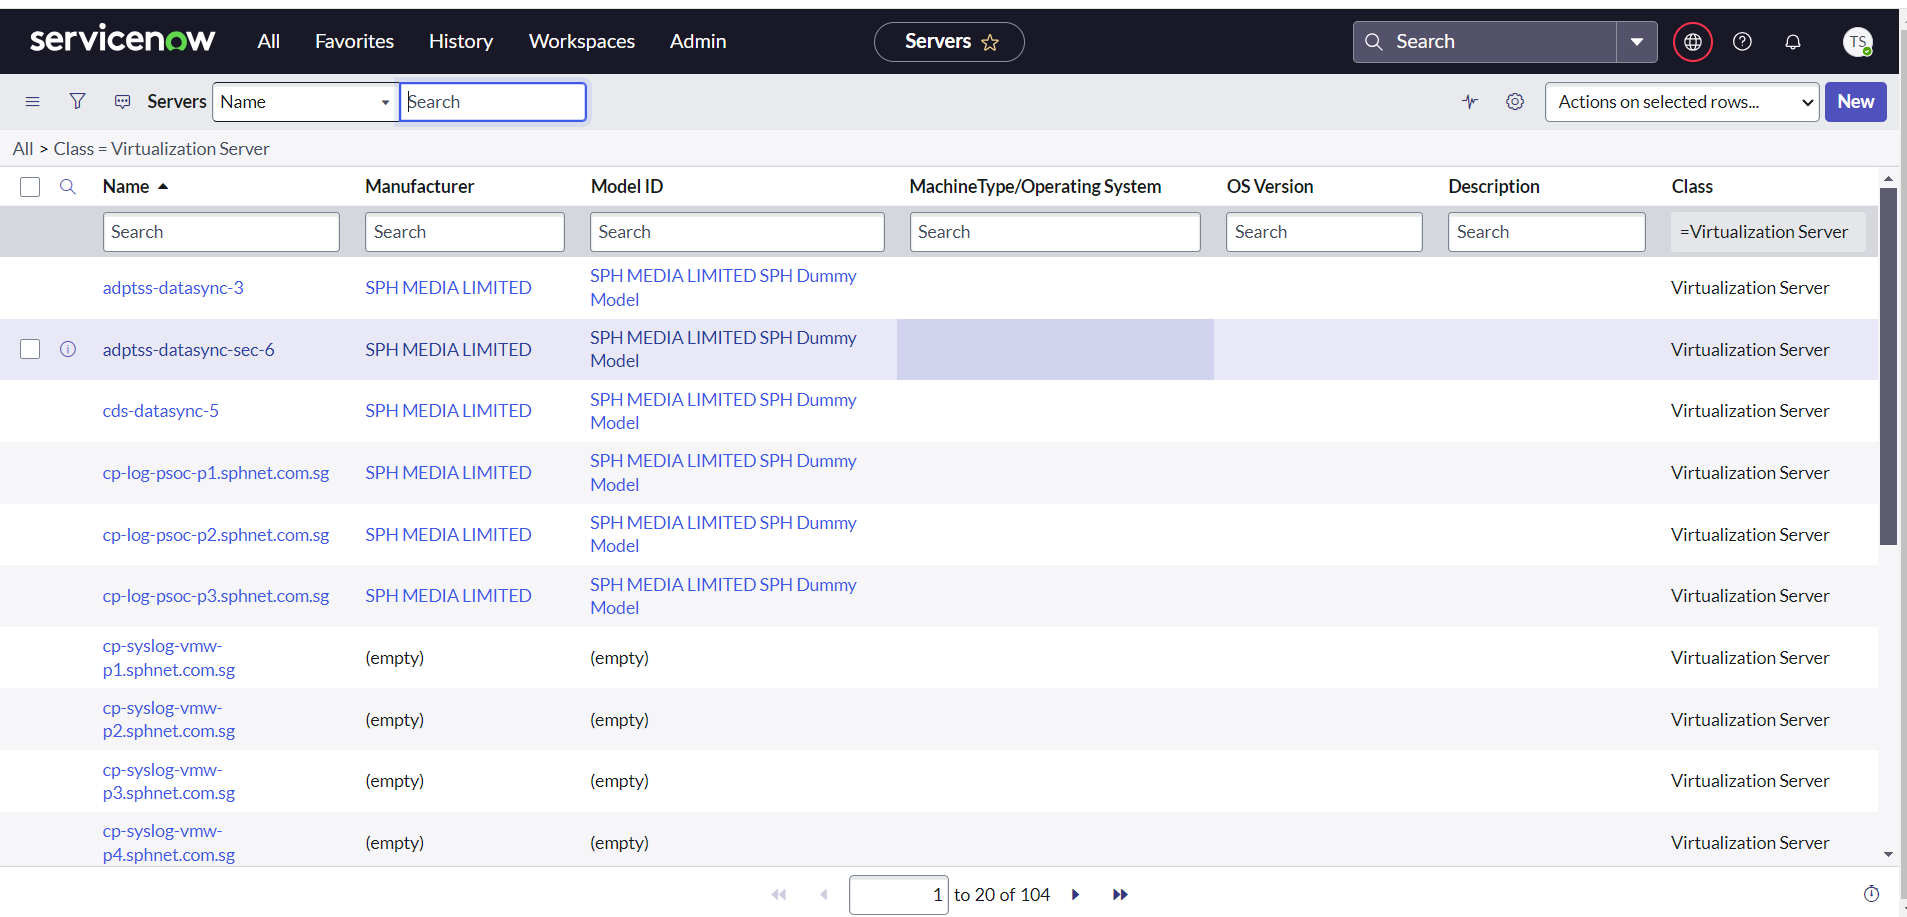Click the Manufacturer column header

(419, 187)
